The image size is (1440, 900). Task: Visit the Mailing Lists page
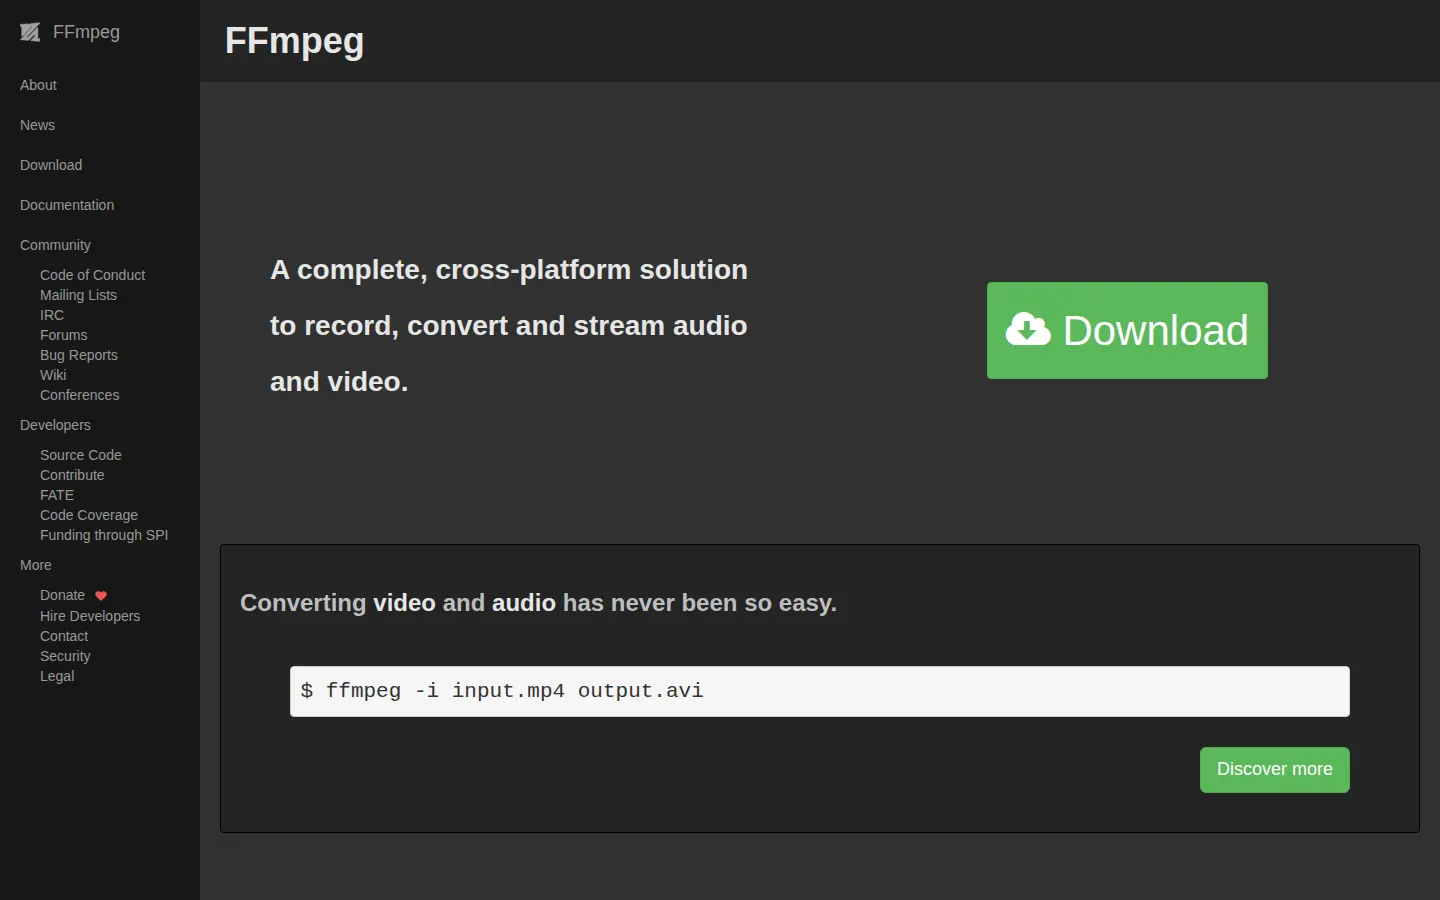(78, 295)
